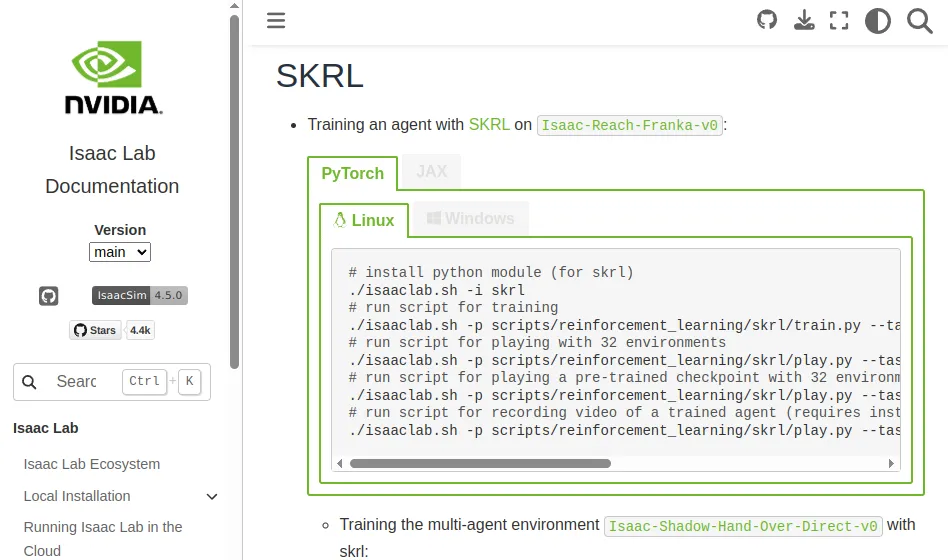The image size is (948, 560).
Task: Click the download page icon
Action: tap(804, 20)
